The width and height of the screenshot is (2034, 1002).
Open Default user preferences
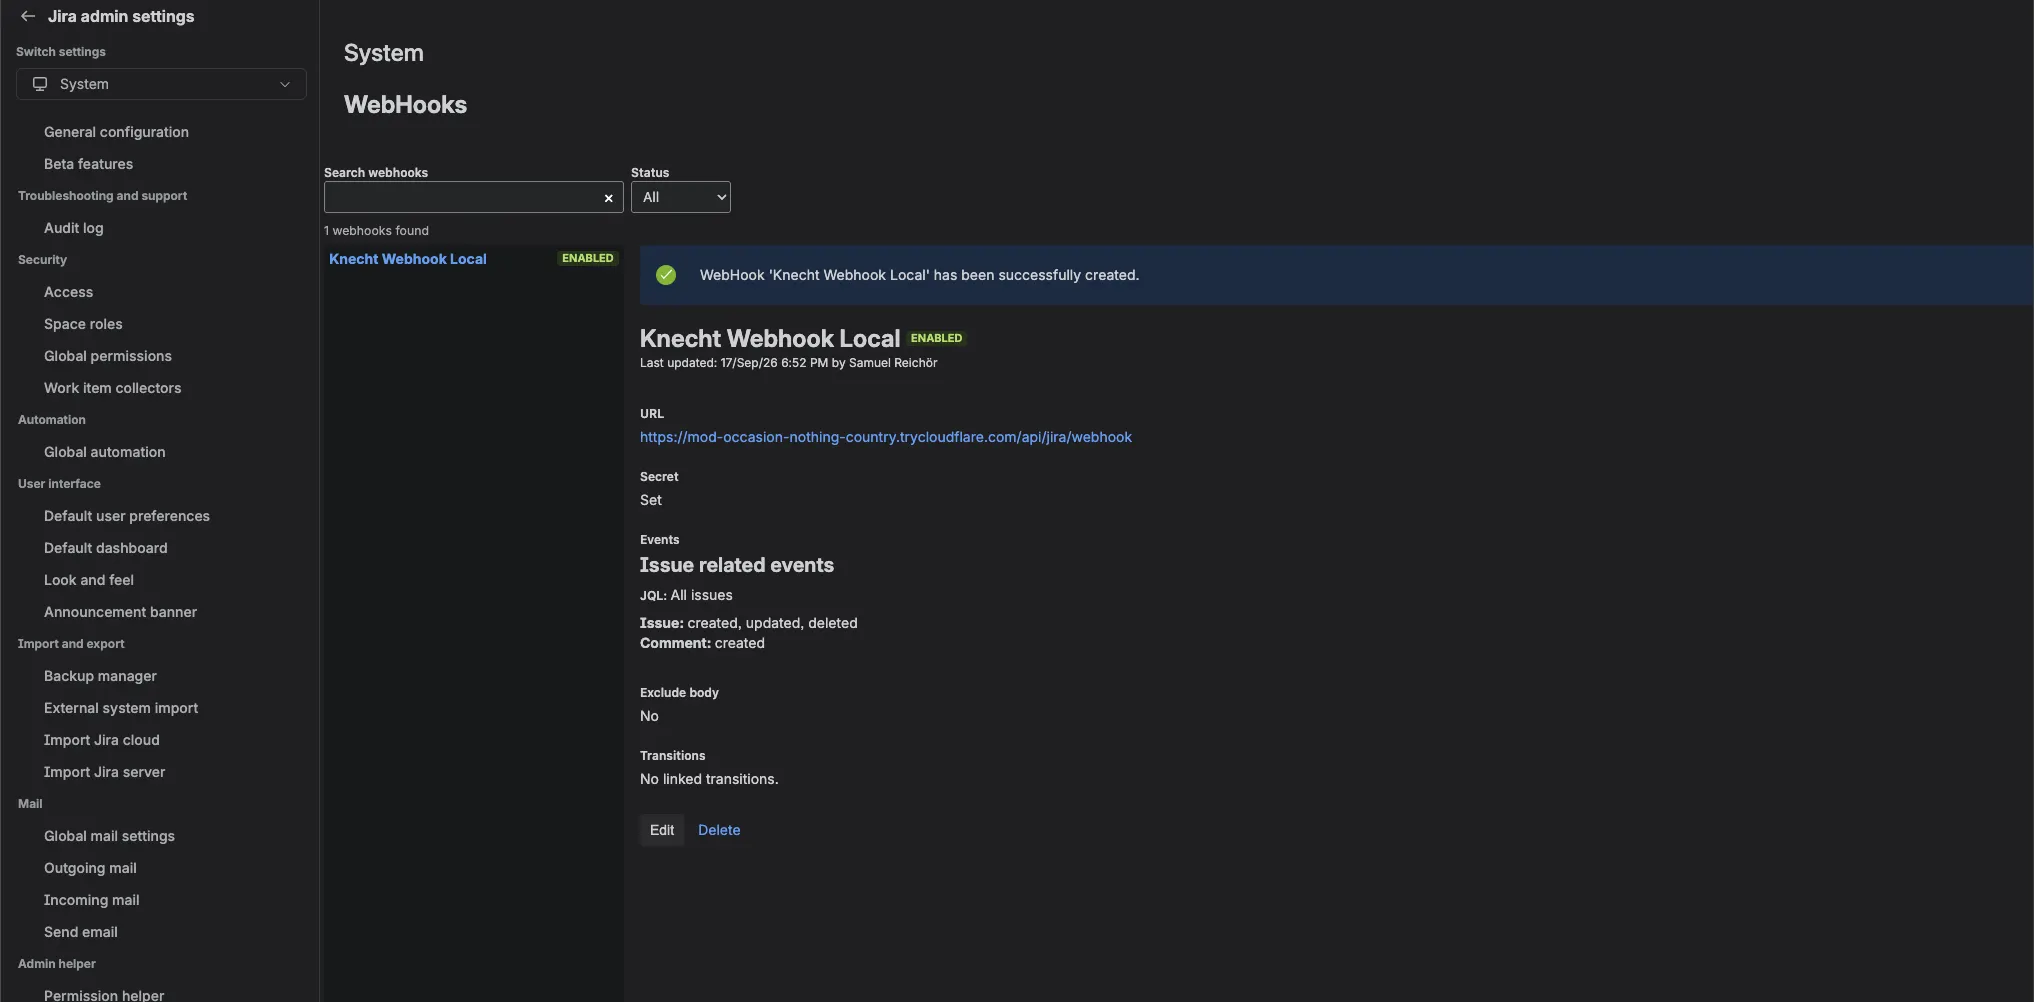[x=127, y=516]
